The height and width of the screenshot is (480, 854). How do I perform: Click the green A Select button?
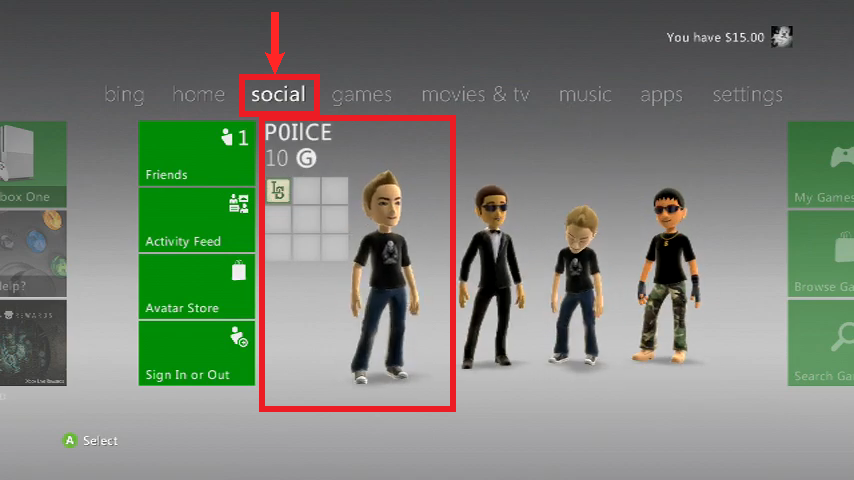coord(70,440)
